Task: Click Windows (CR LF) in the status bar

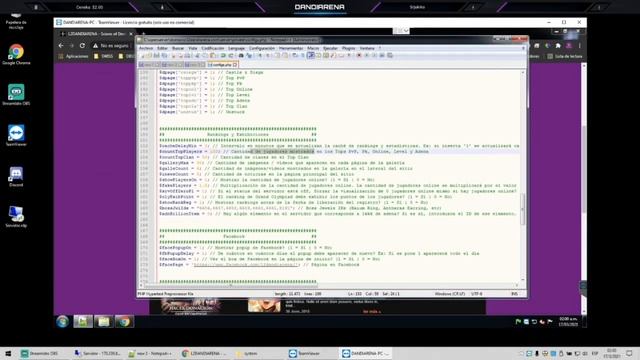Action: [x=450, y=293]
